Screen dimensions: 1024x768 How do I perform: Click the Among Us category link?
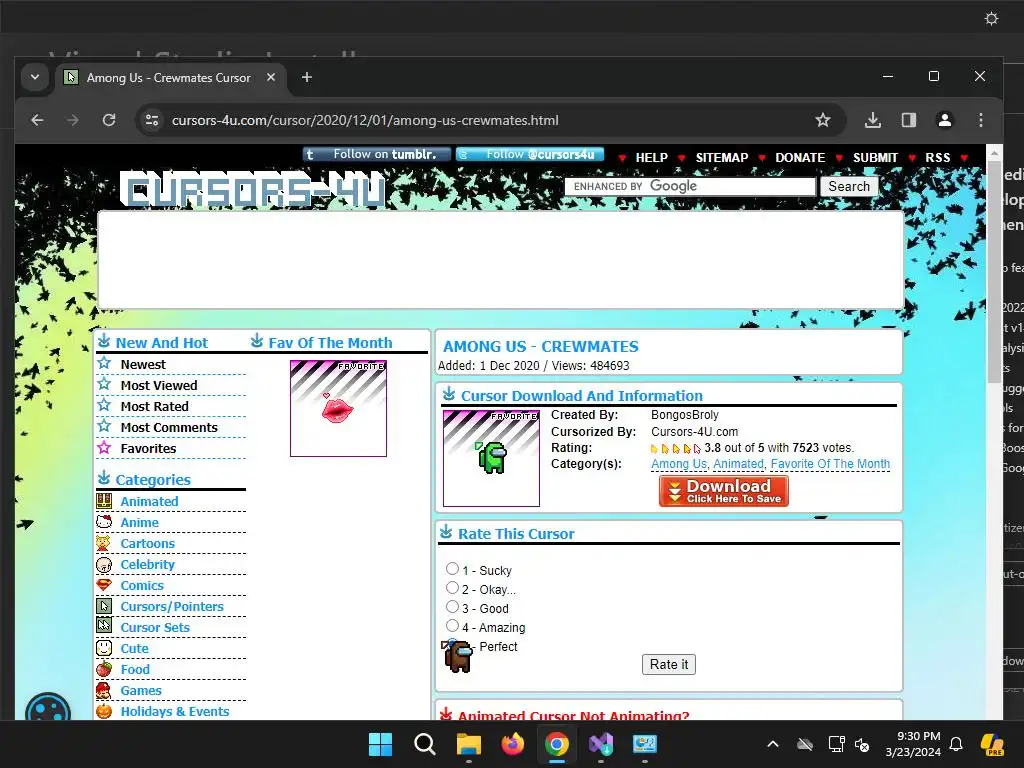coord(679,464)
